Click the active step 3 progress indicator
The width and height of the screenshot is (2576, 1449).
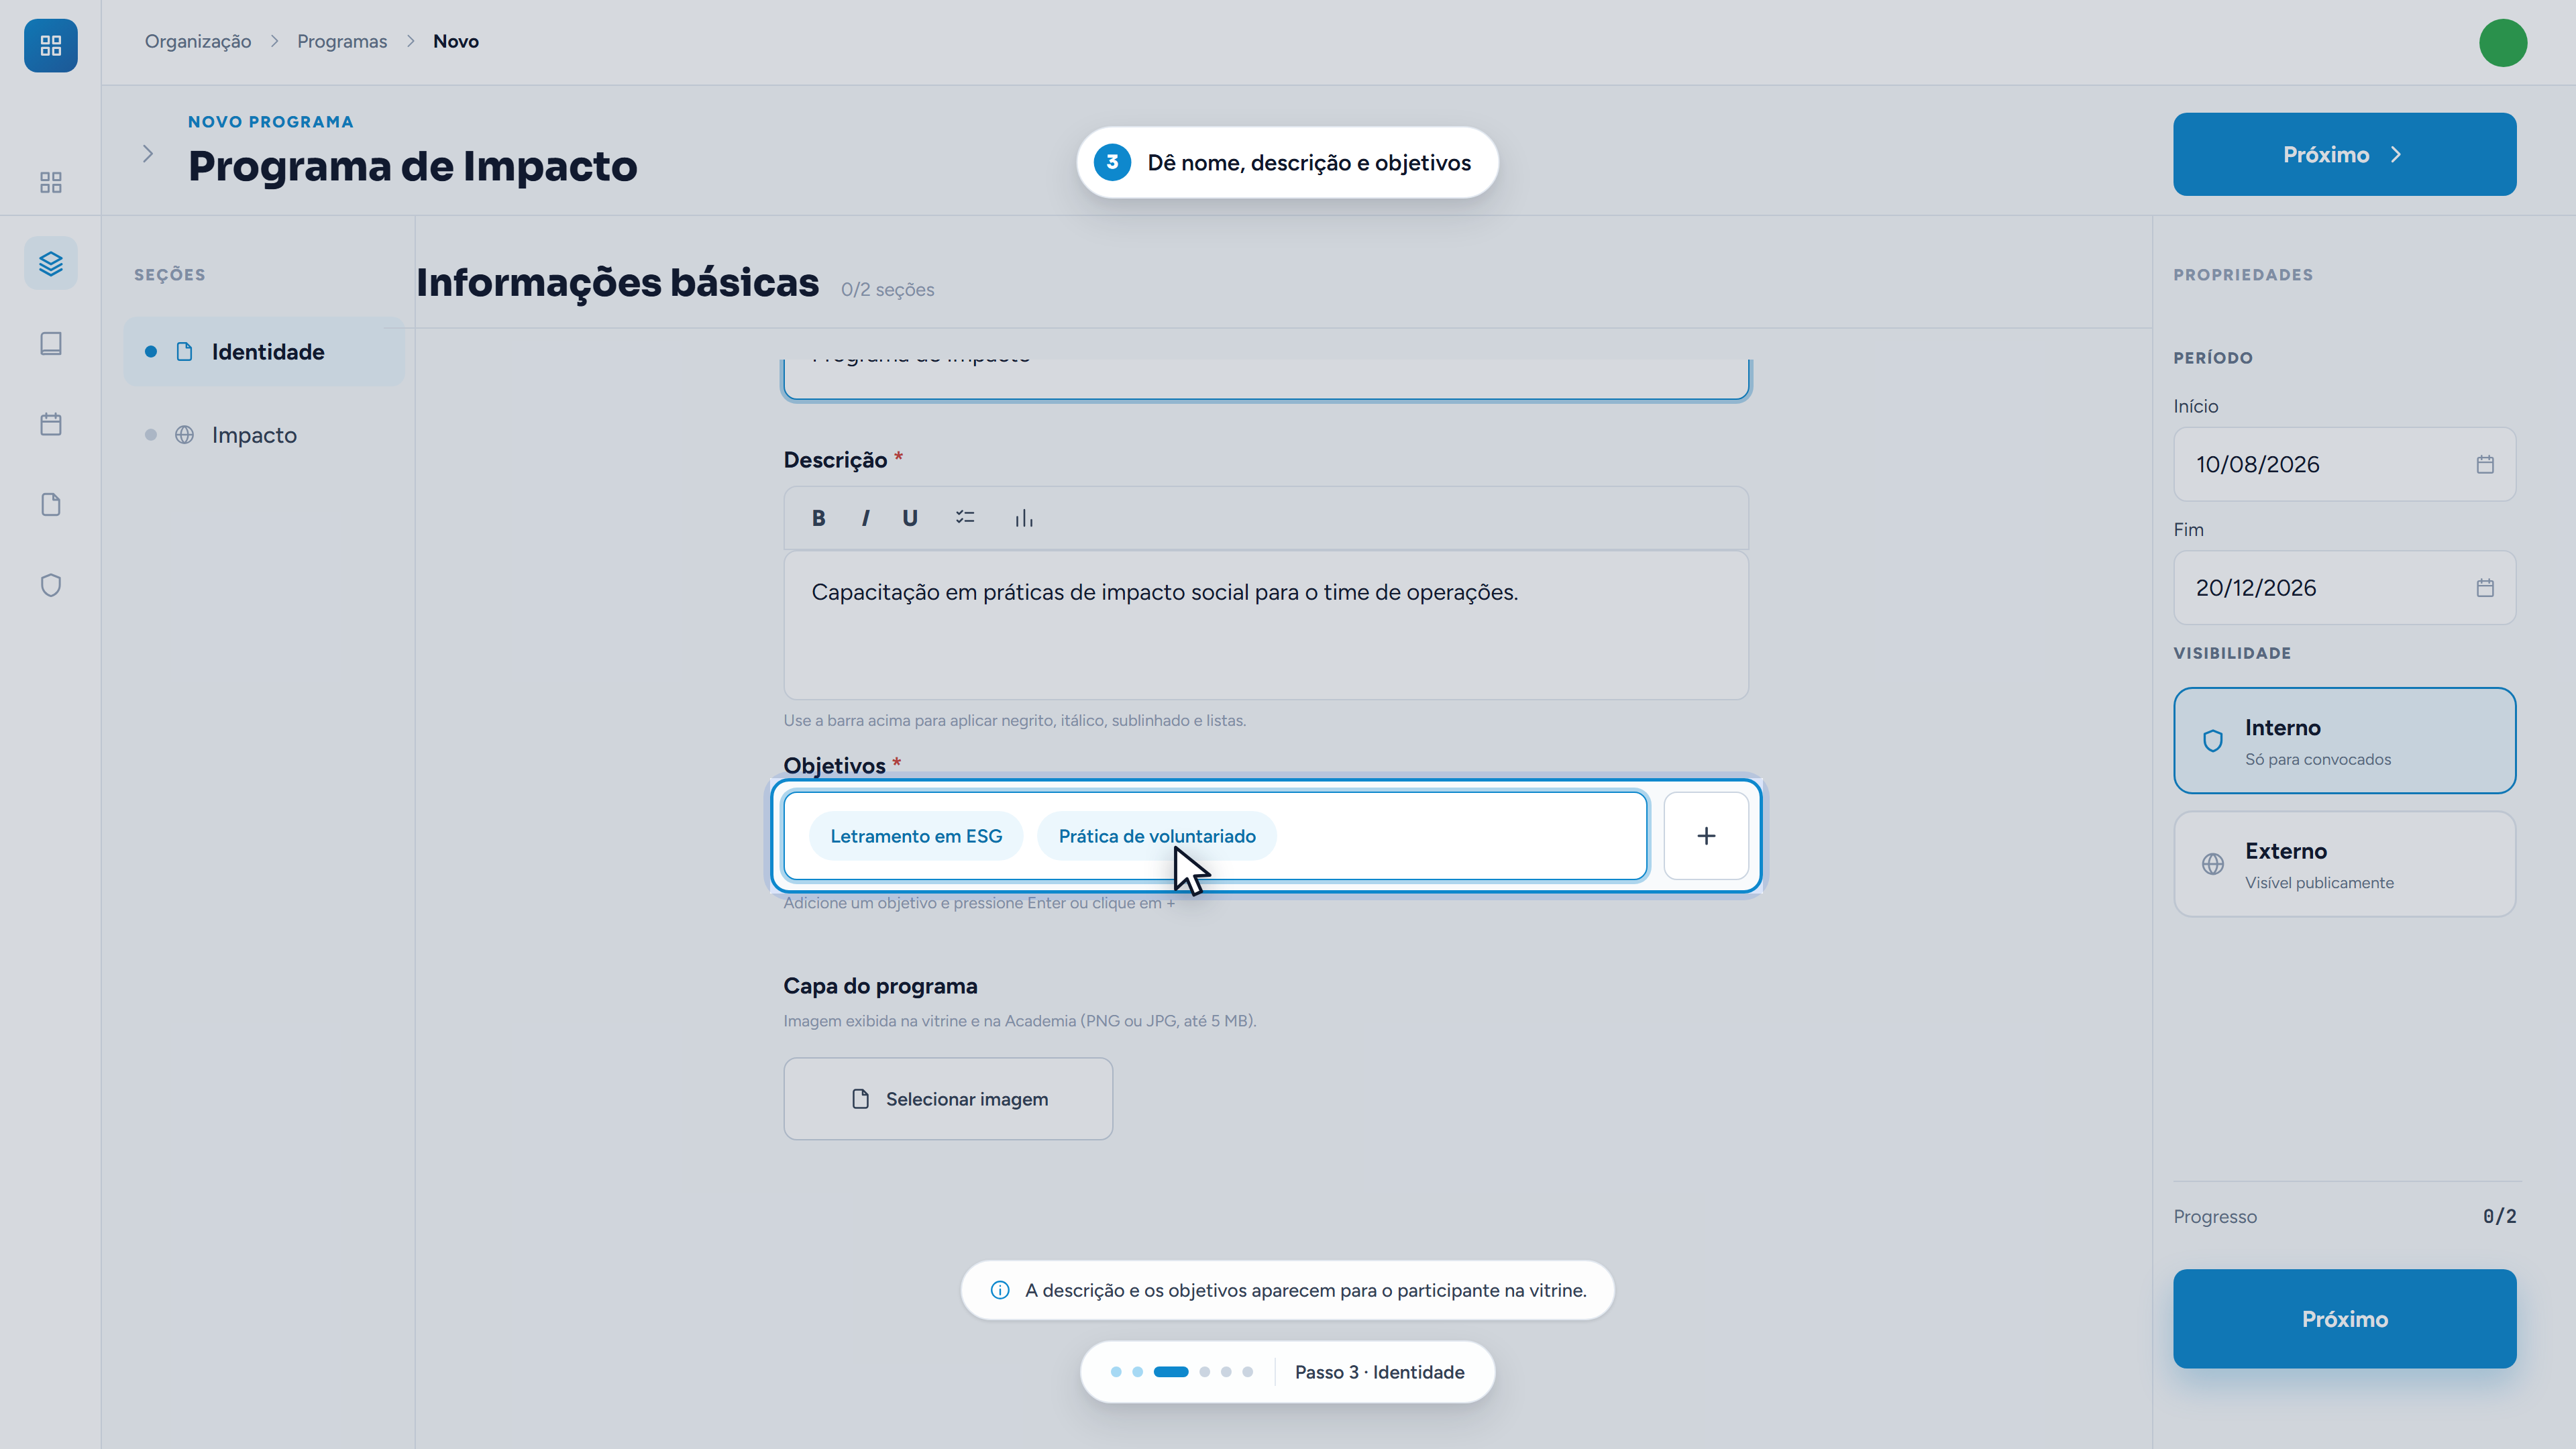[x=1171, y=1372]
